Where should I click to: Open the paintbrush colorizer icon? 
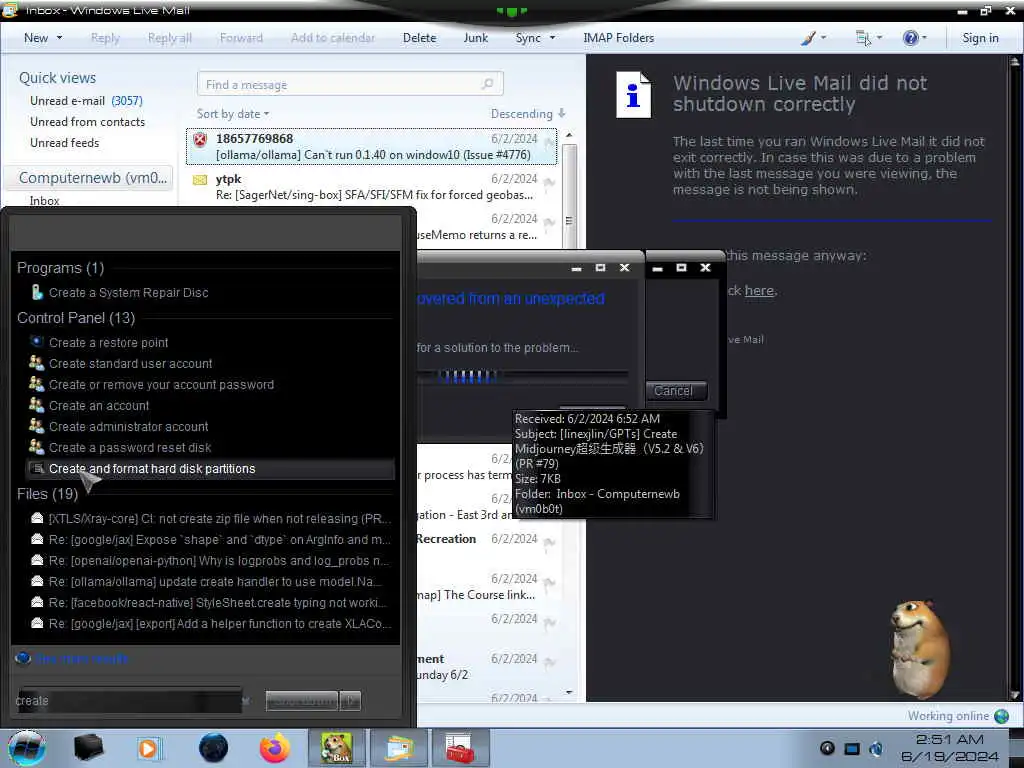coord(808,38)
